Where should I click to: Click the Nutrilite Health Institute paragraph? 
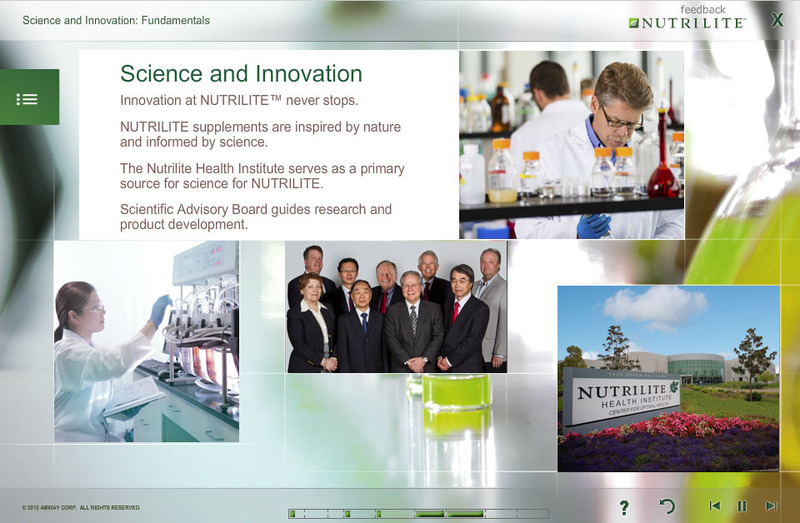[262, 176]
